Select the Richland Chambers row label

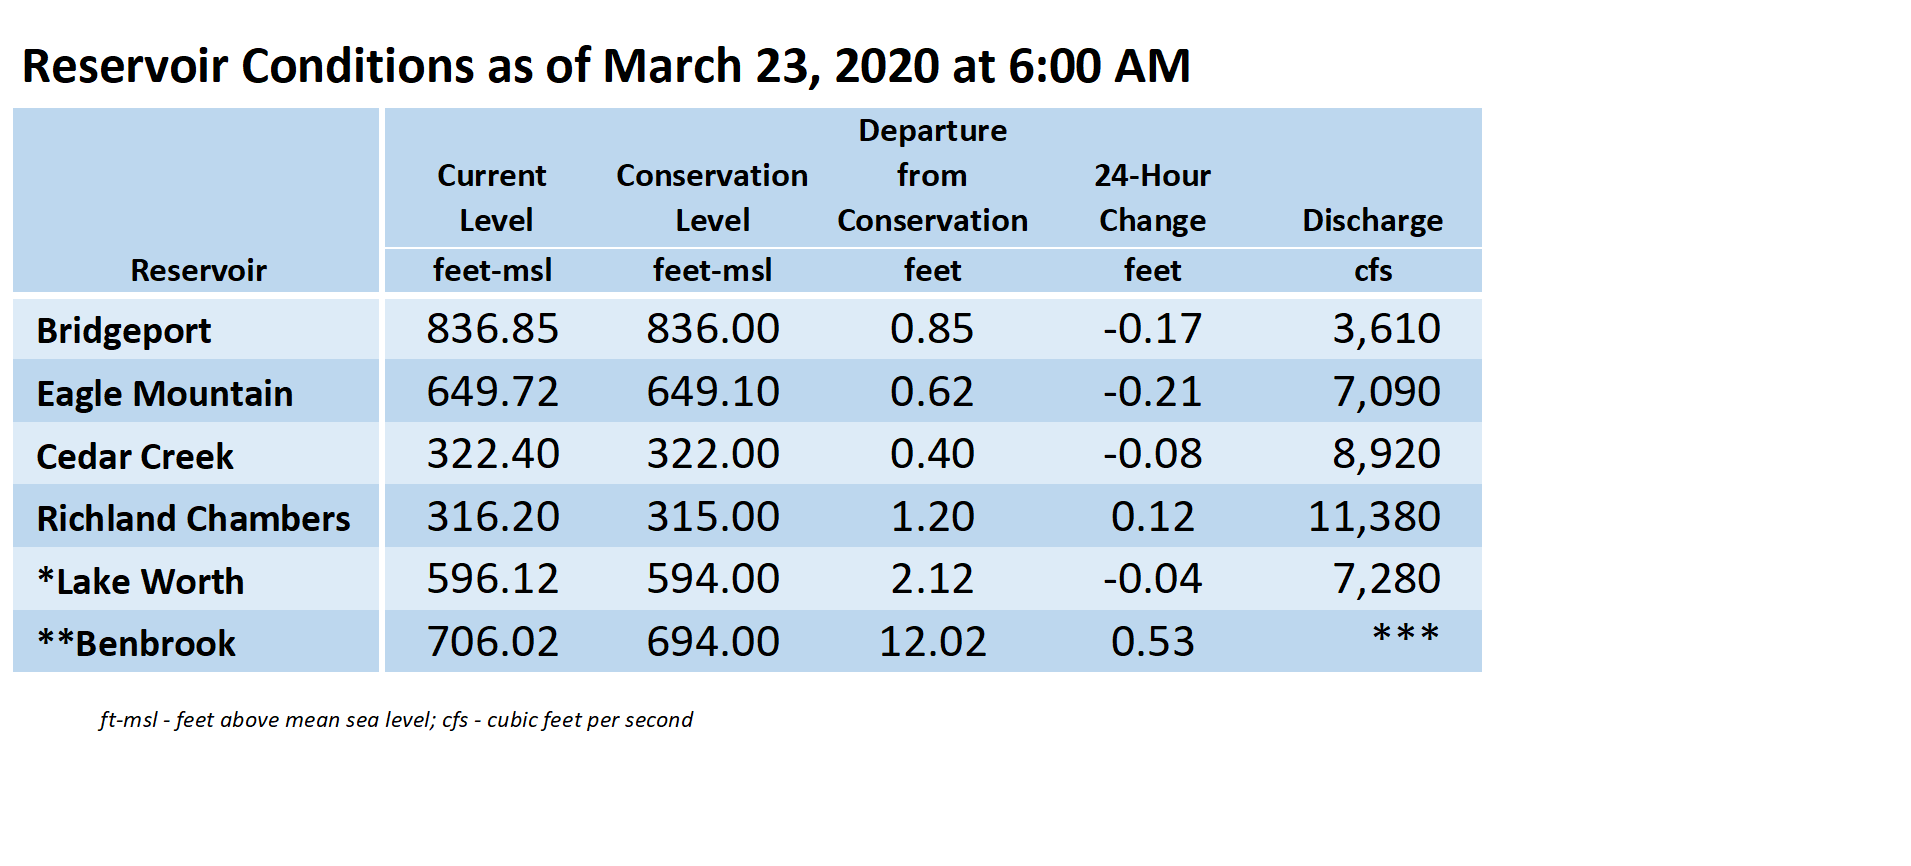click(193, 518)
